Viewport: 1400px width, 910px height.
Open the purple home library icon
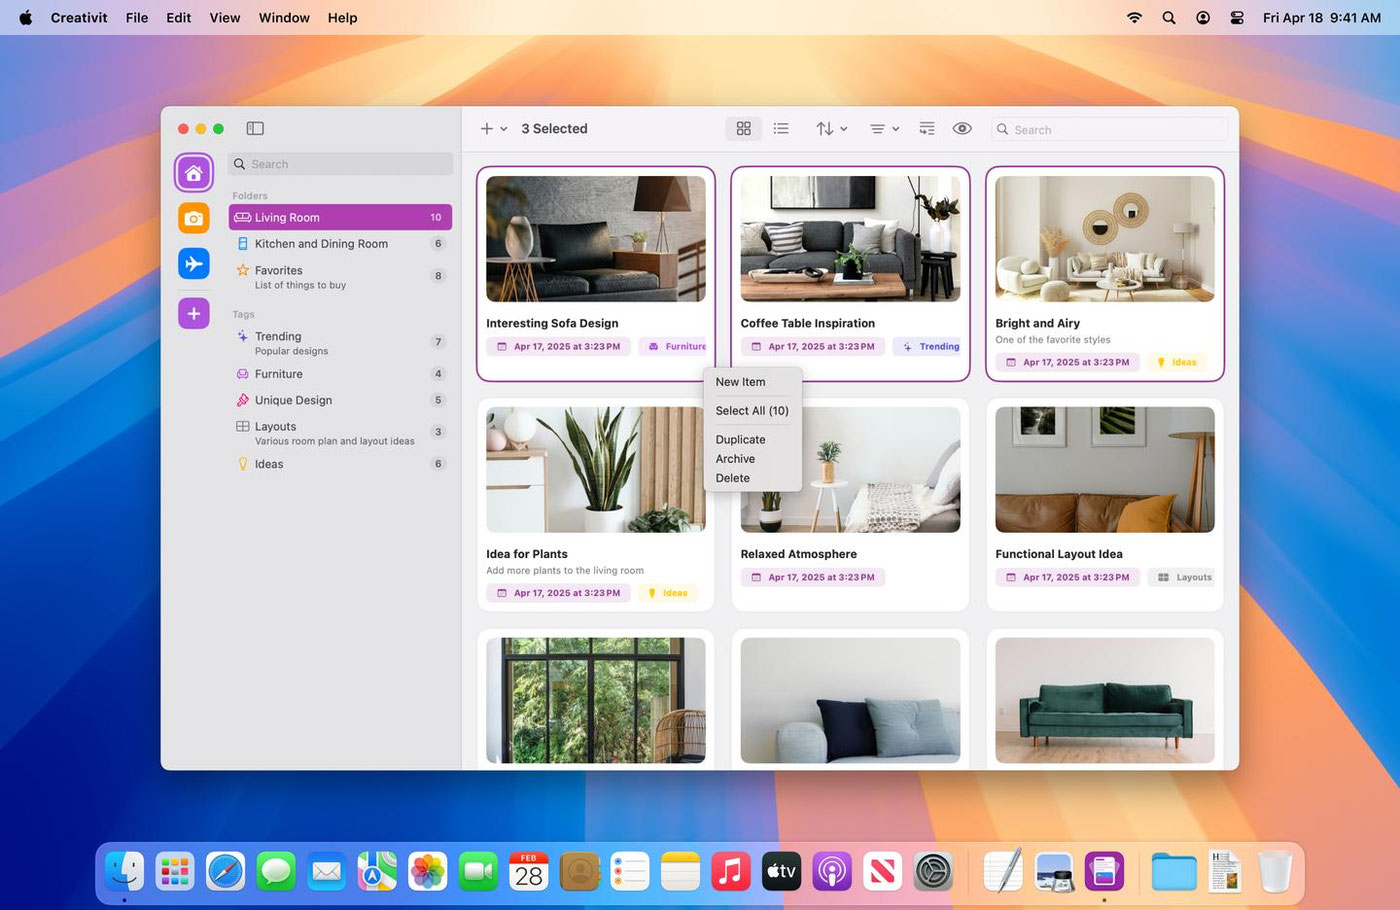click(194, 173)
